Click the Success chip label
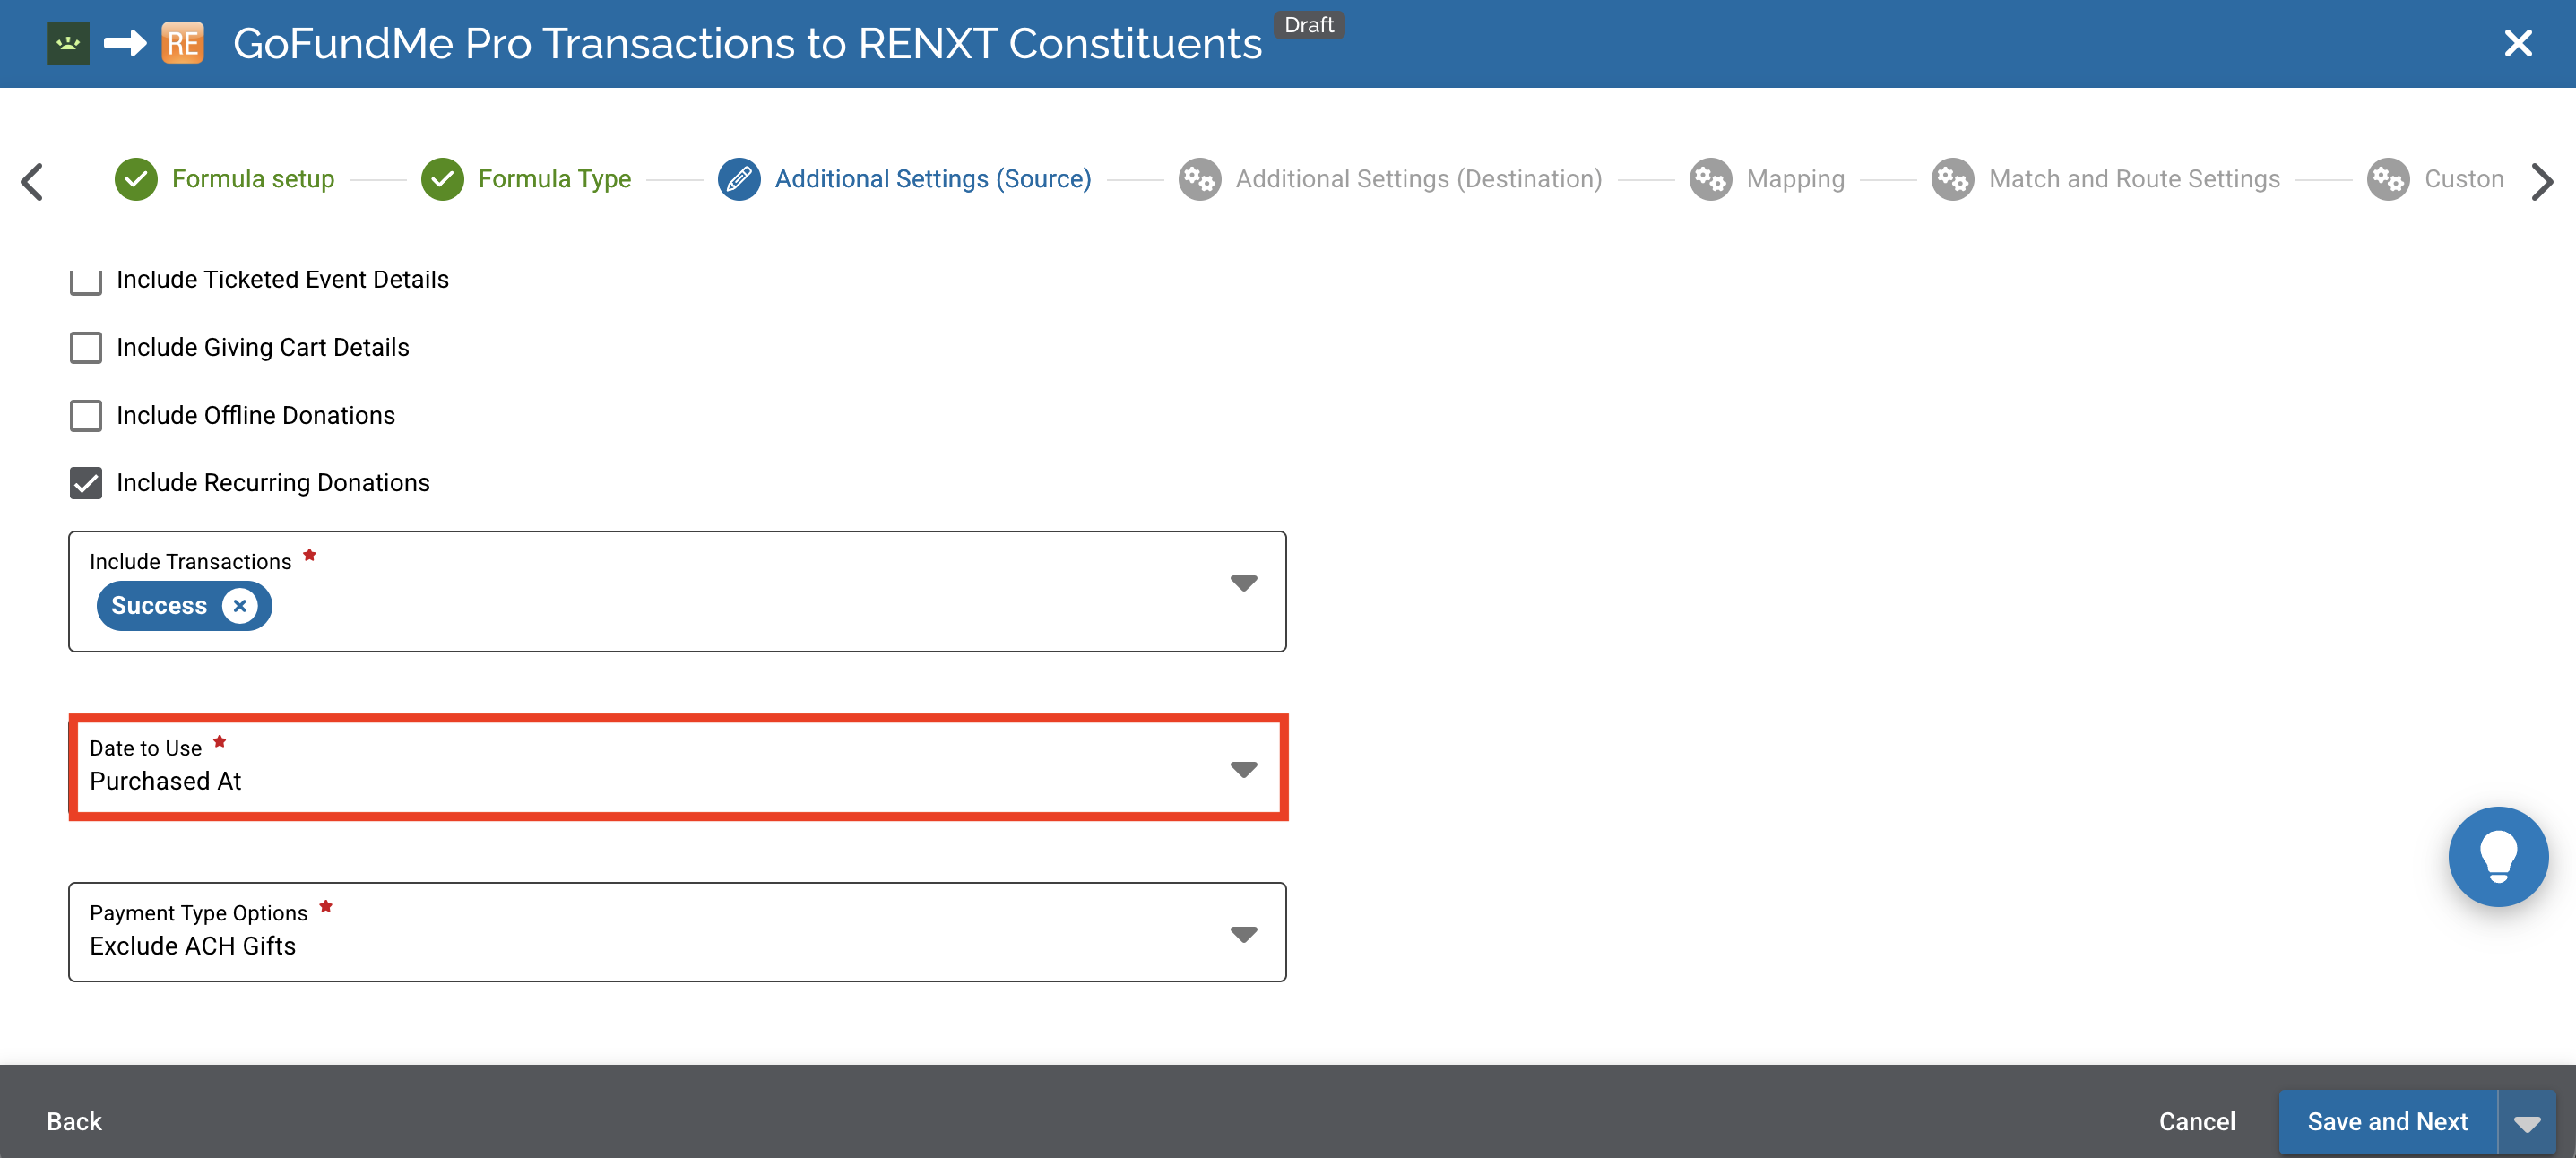 (159, 605)
